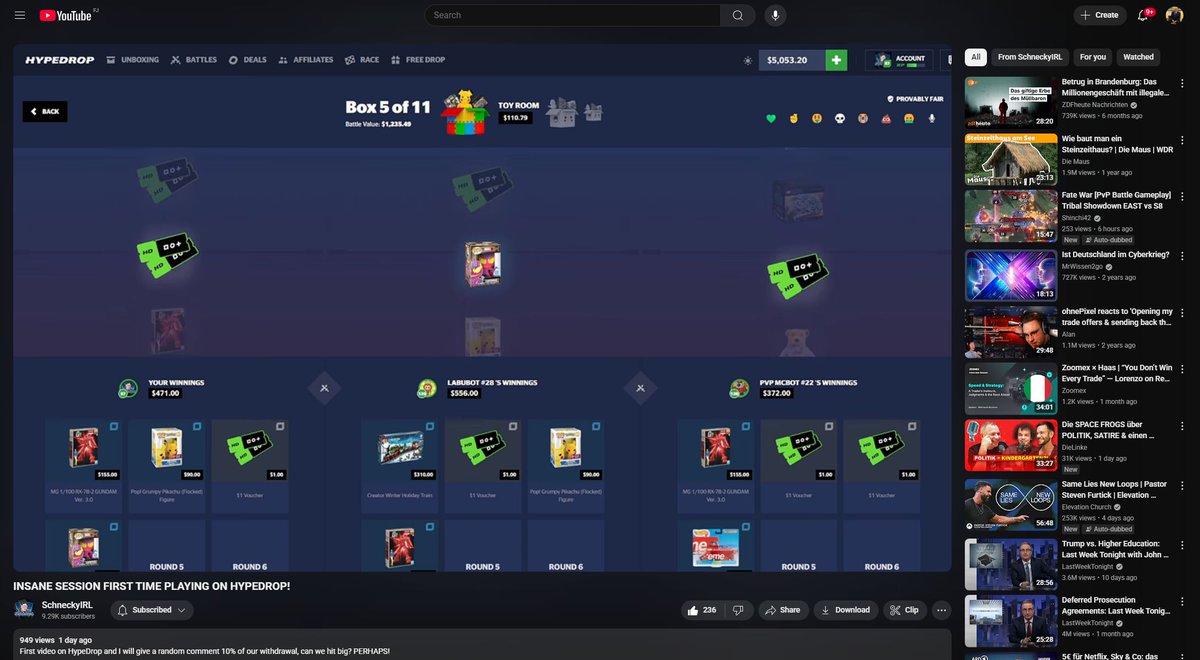The height and width of the screenshot is (660, 1200).
Task: Click the Provably Fair label
Action: point(915,99)
